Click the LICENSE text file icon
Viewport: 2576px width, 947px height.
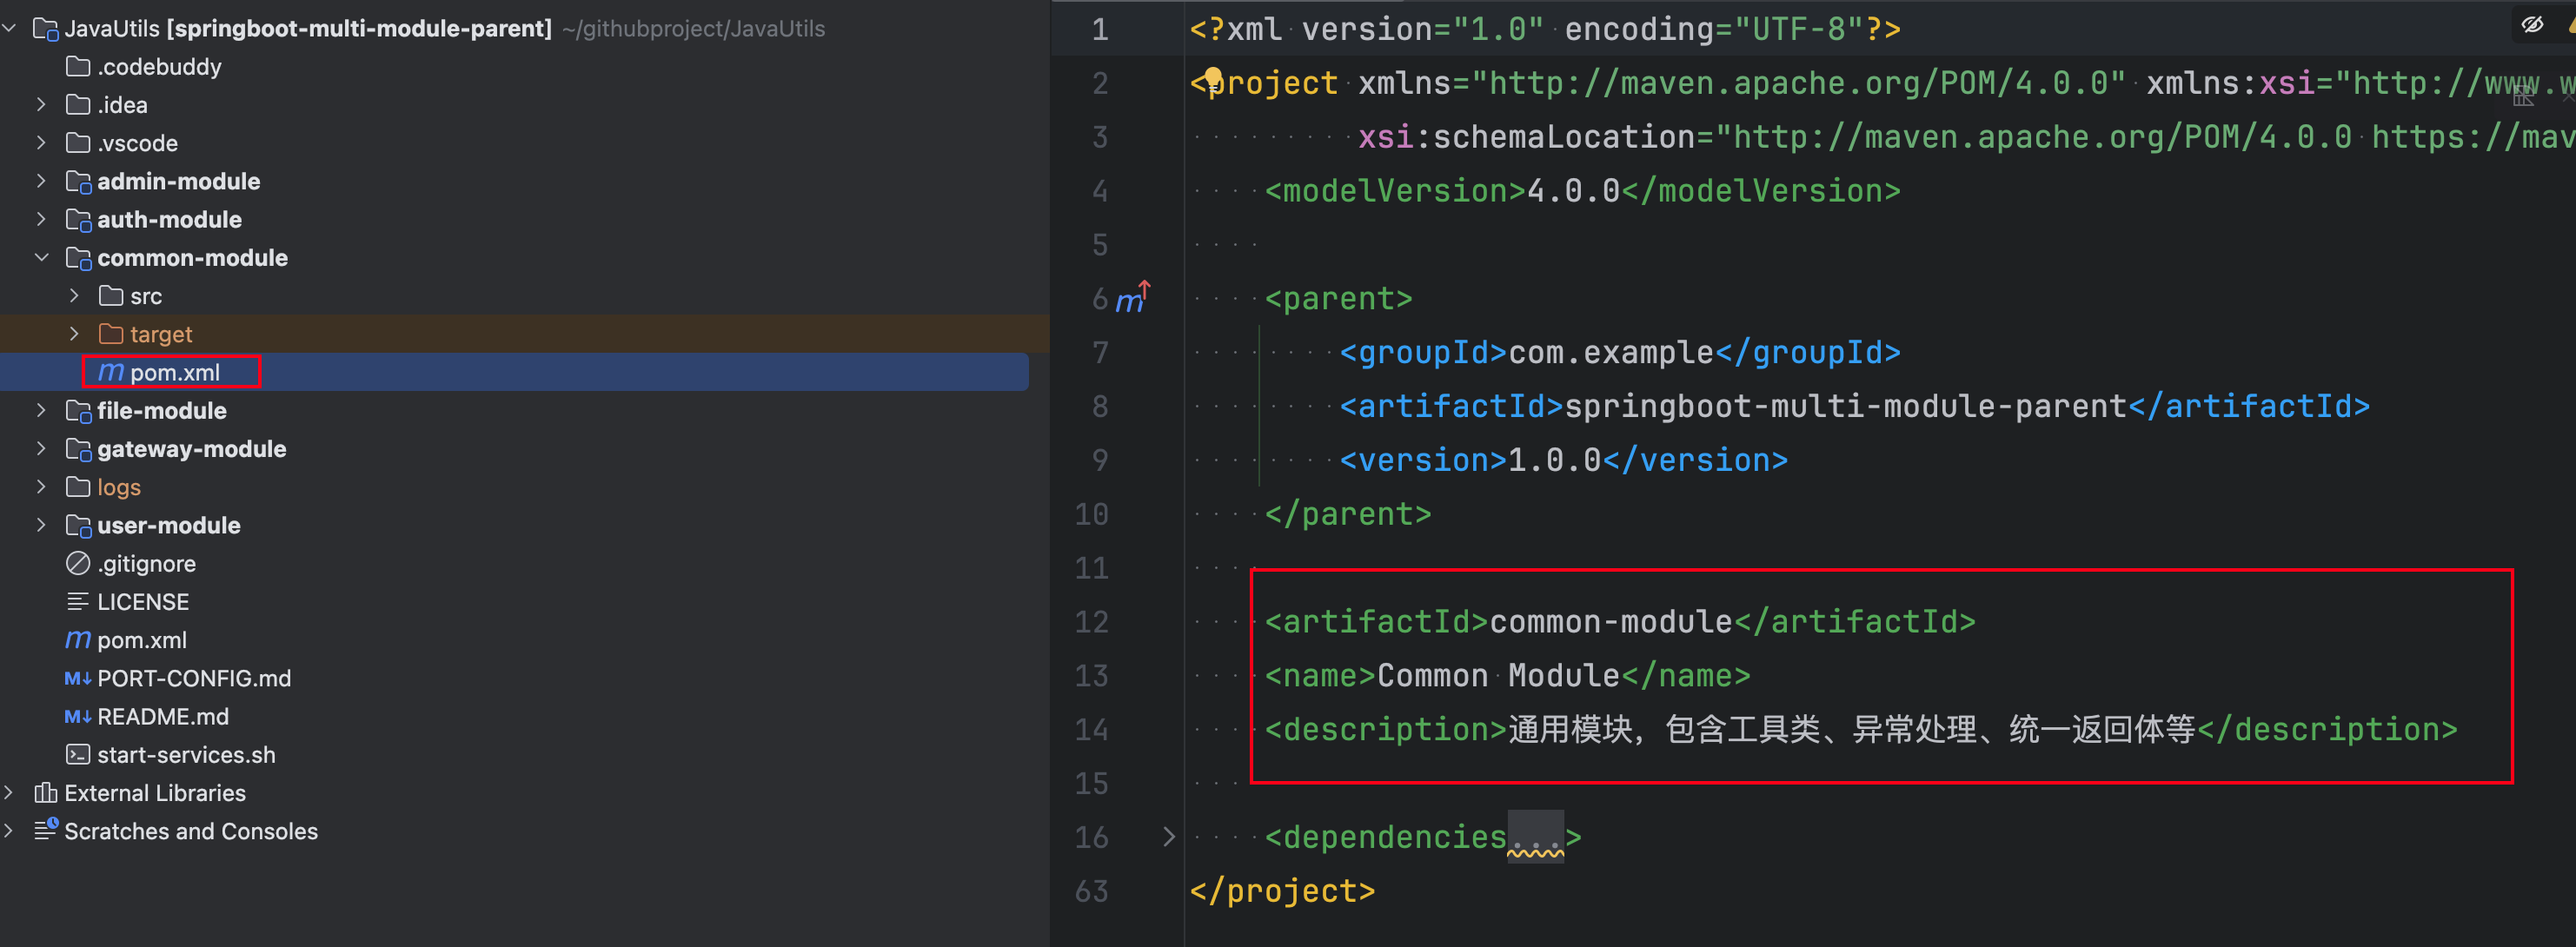click(78, 601)
